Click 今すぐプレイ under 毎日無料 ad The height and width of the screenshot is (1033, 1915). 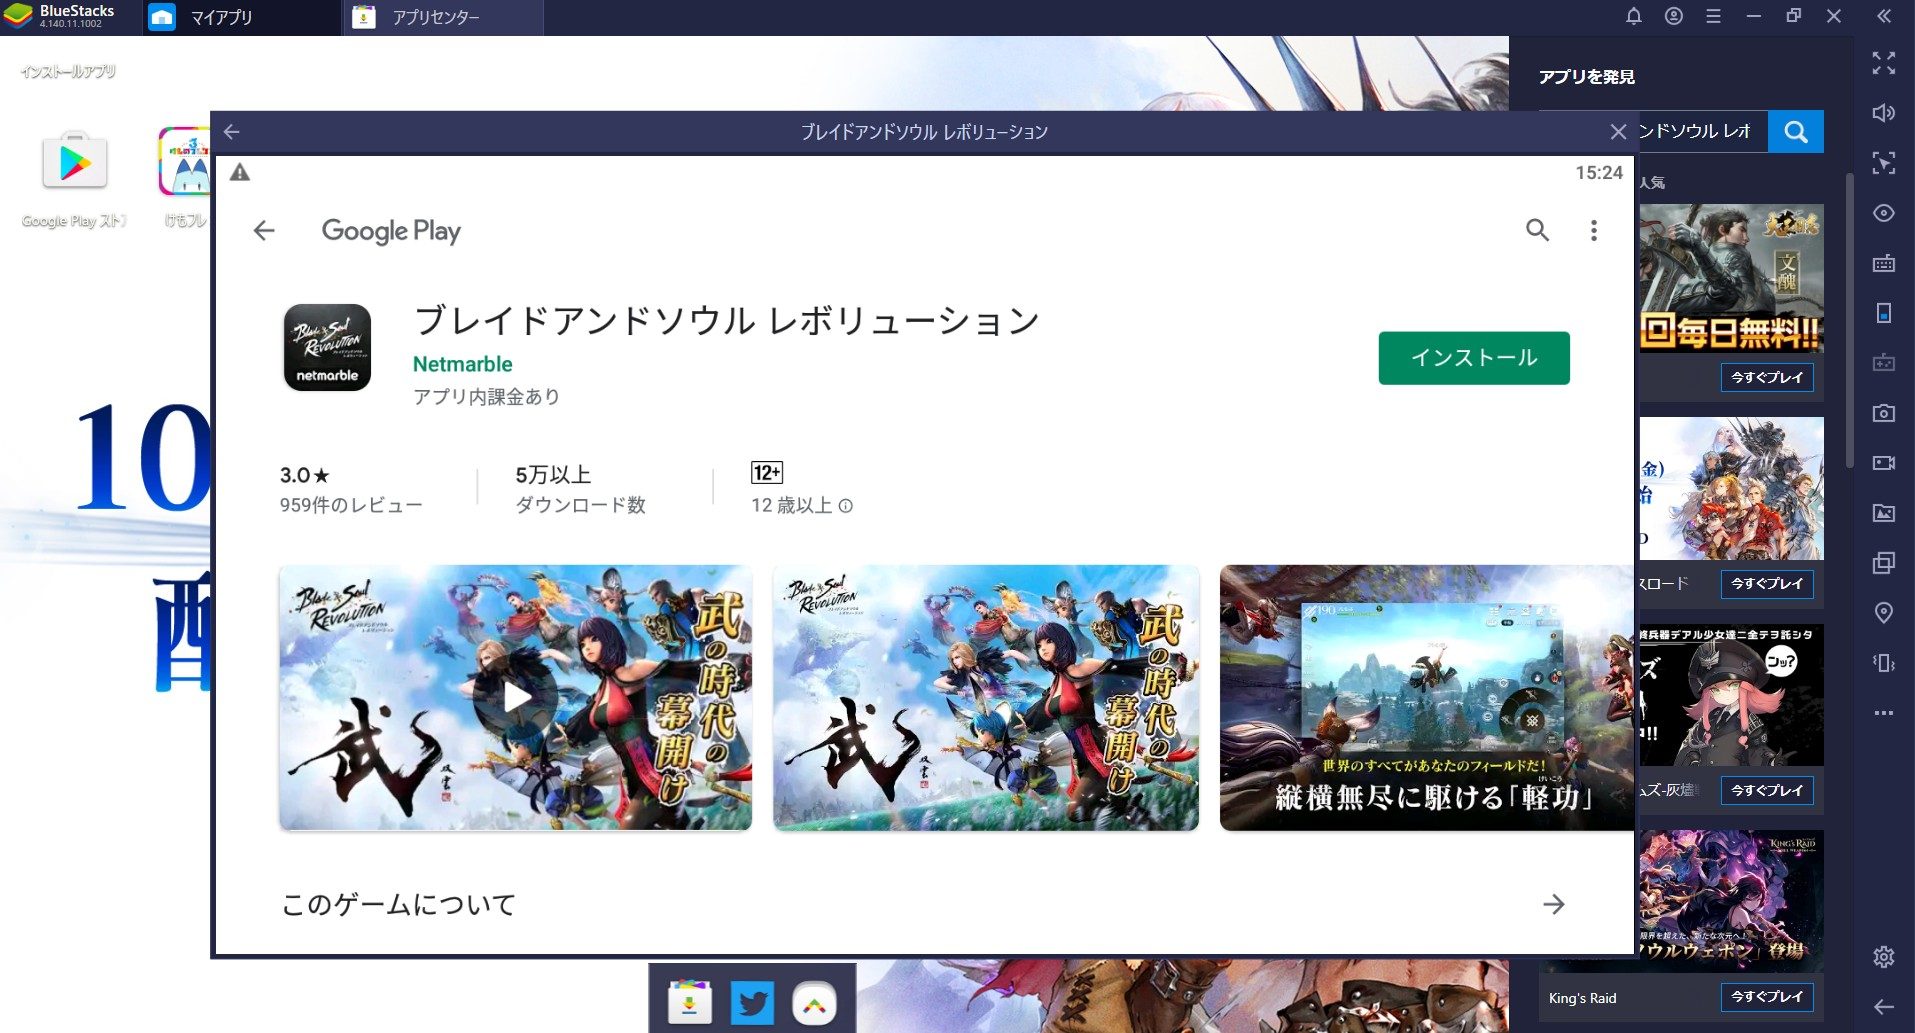click(1767, 378)
